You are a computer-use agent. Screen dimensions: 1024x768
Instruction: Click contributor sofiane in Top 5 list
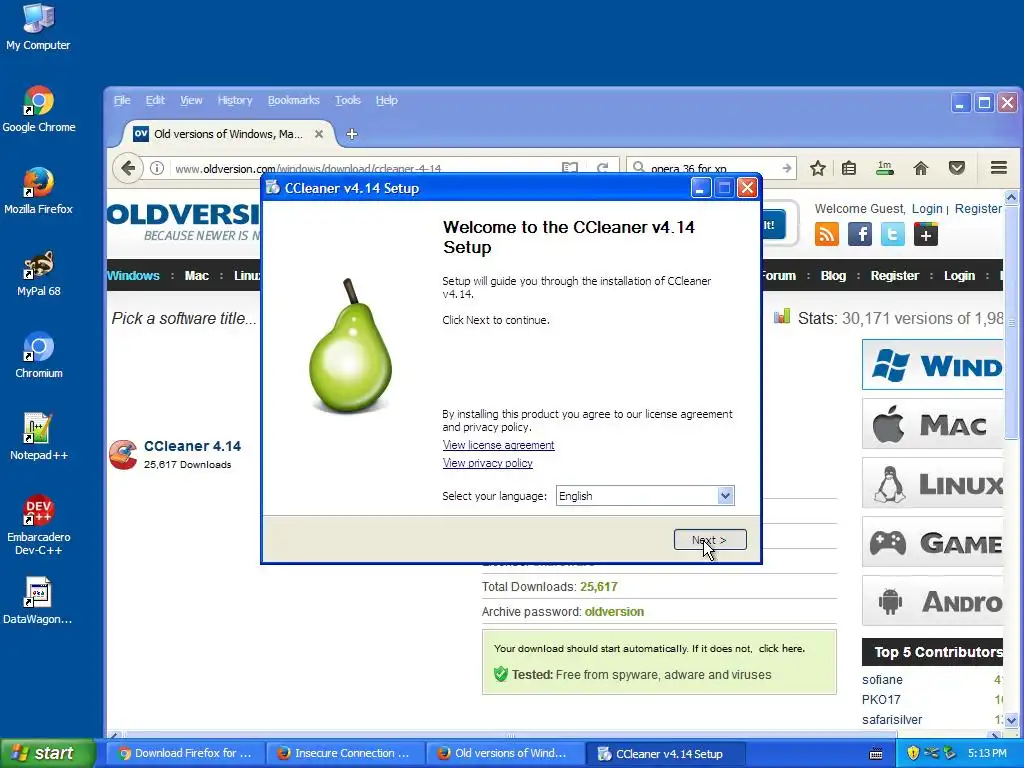point(882,680)
